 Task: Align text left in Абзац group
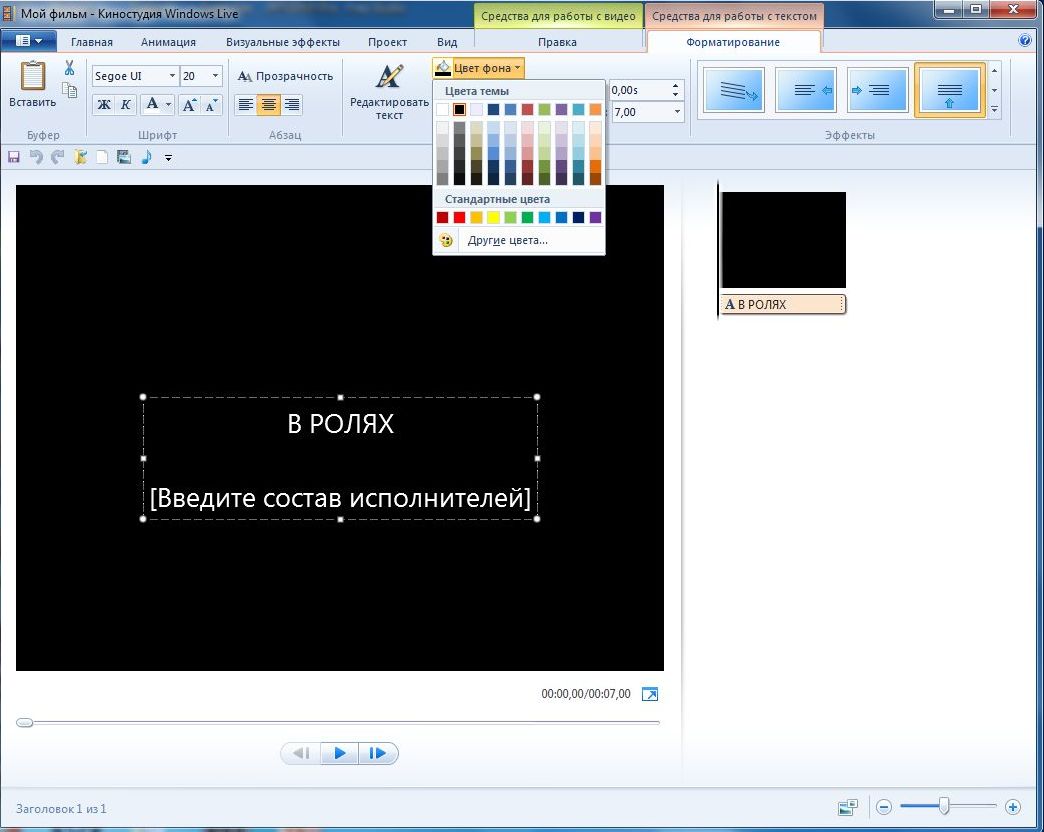click(246, 104)
